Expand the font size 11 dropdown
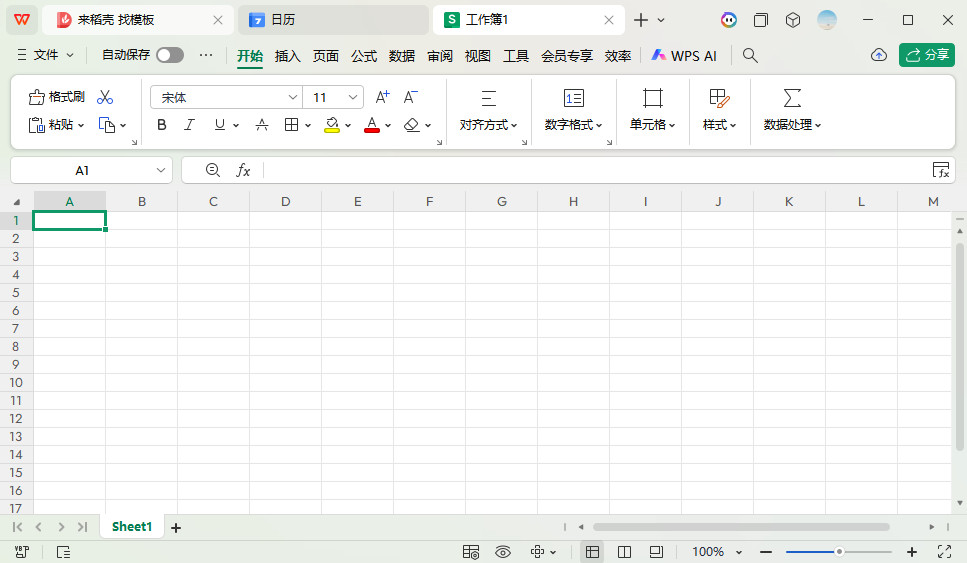Viewport: 967px width, 563px height. (353, 97)
